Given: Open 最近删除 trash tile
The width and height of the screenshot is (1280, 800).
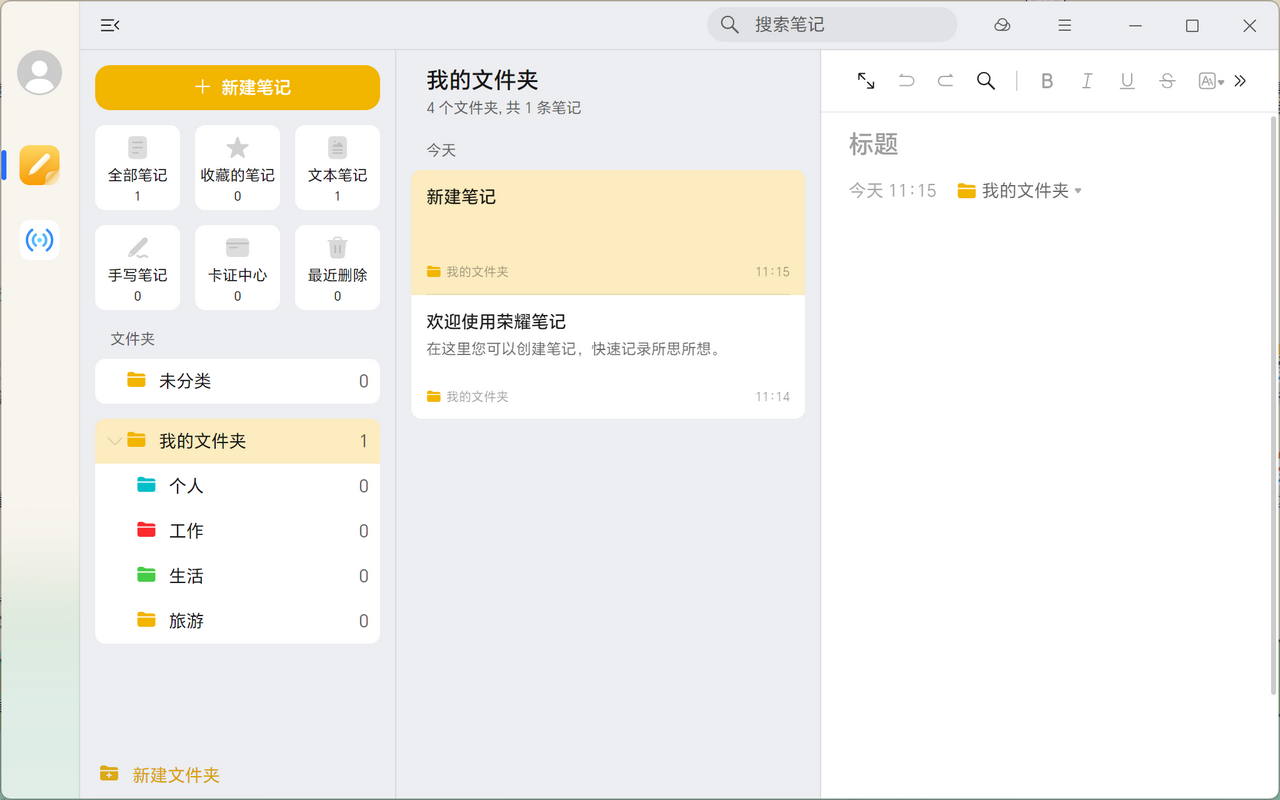Looking at the screenshot, I should click(337, 267).
